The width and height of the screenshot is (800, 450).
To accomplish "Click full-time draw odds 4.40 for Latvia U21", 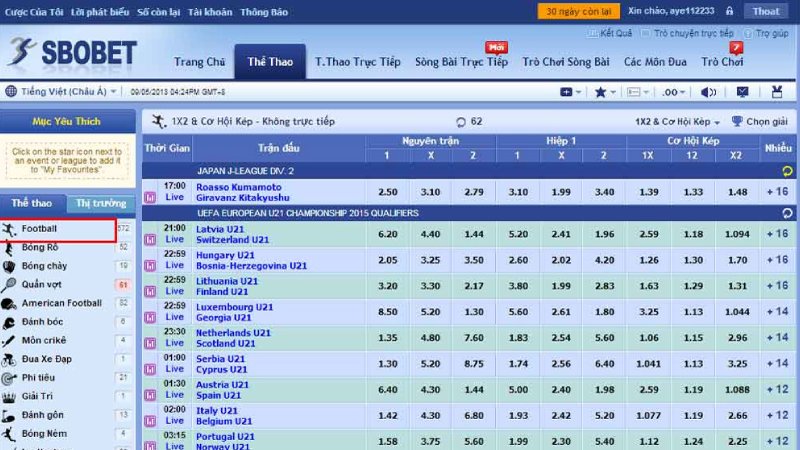I will click(430, 234).
